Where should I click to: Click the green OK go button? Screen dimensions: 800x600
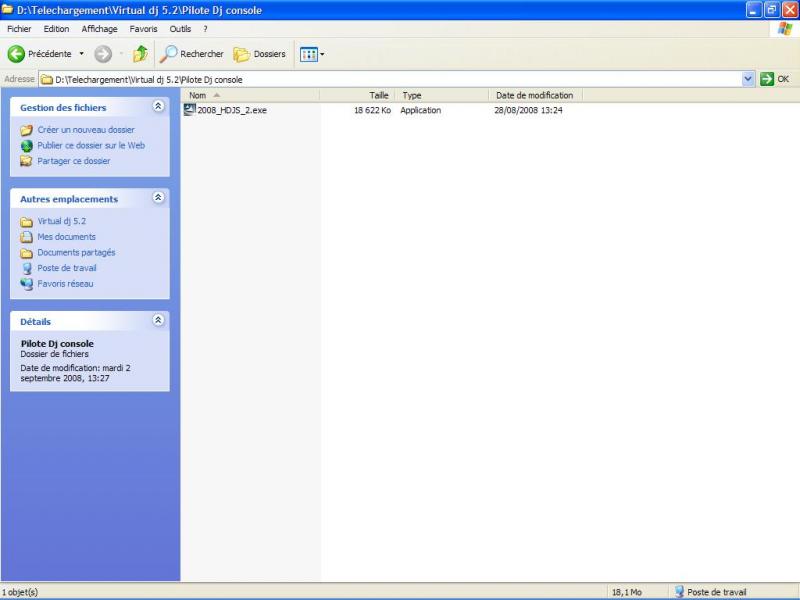click(x=774, y=79)
